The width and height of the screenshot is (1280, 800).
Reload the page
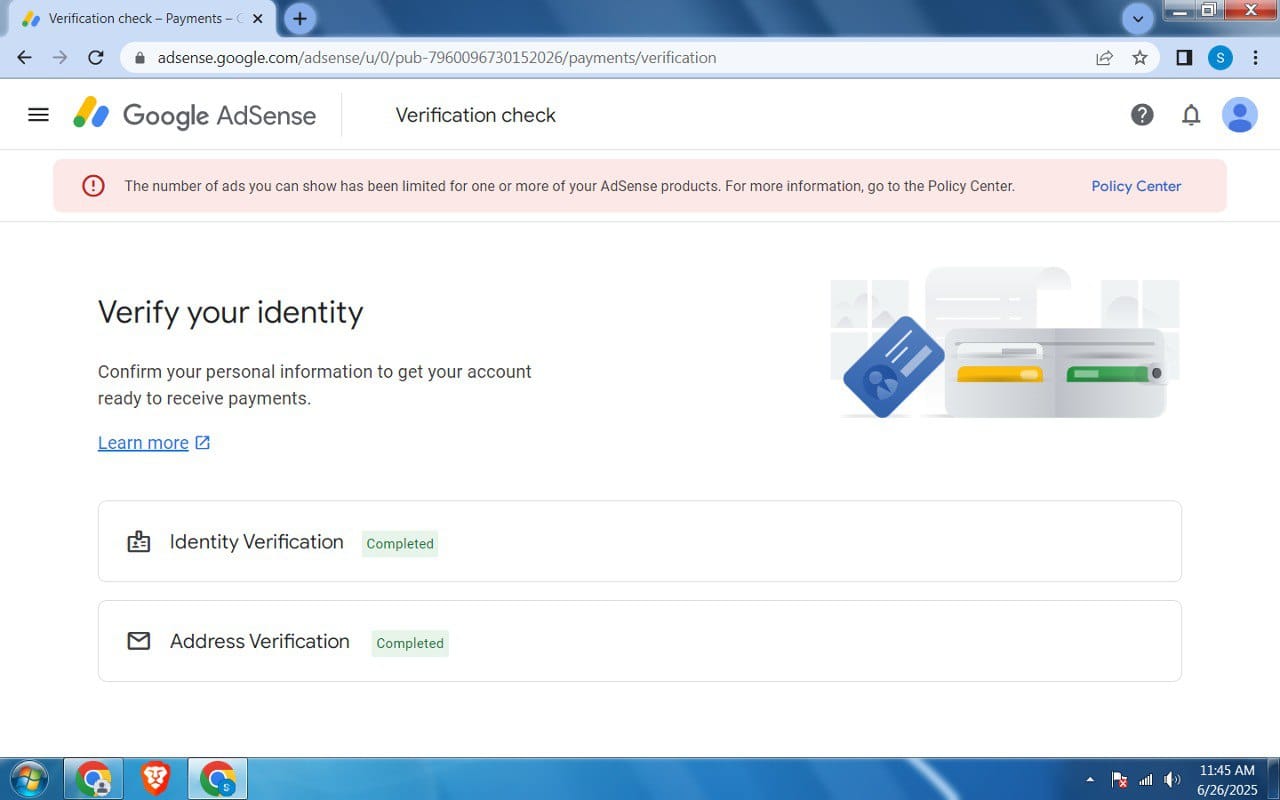coord(96,58)
